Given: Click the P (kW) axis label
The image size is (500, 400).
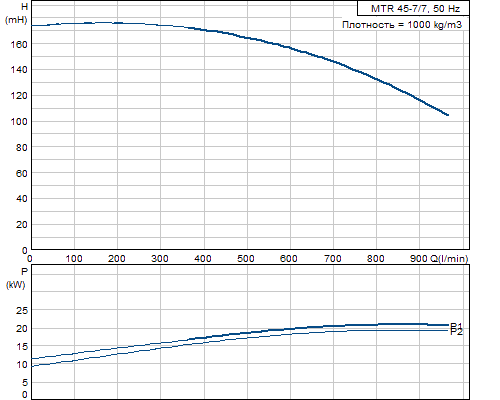Looking at the screenshot, I should pyautogui.click(x=16, y=278).
